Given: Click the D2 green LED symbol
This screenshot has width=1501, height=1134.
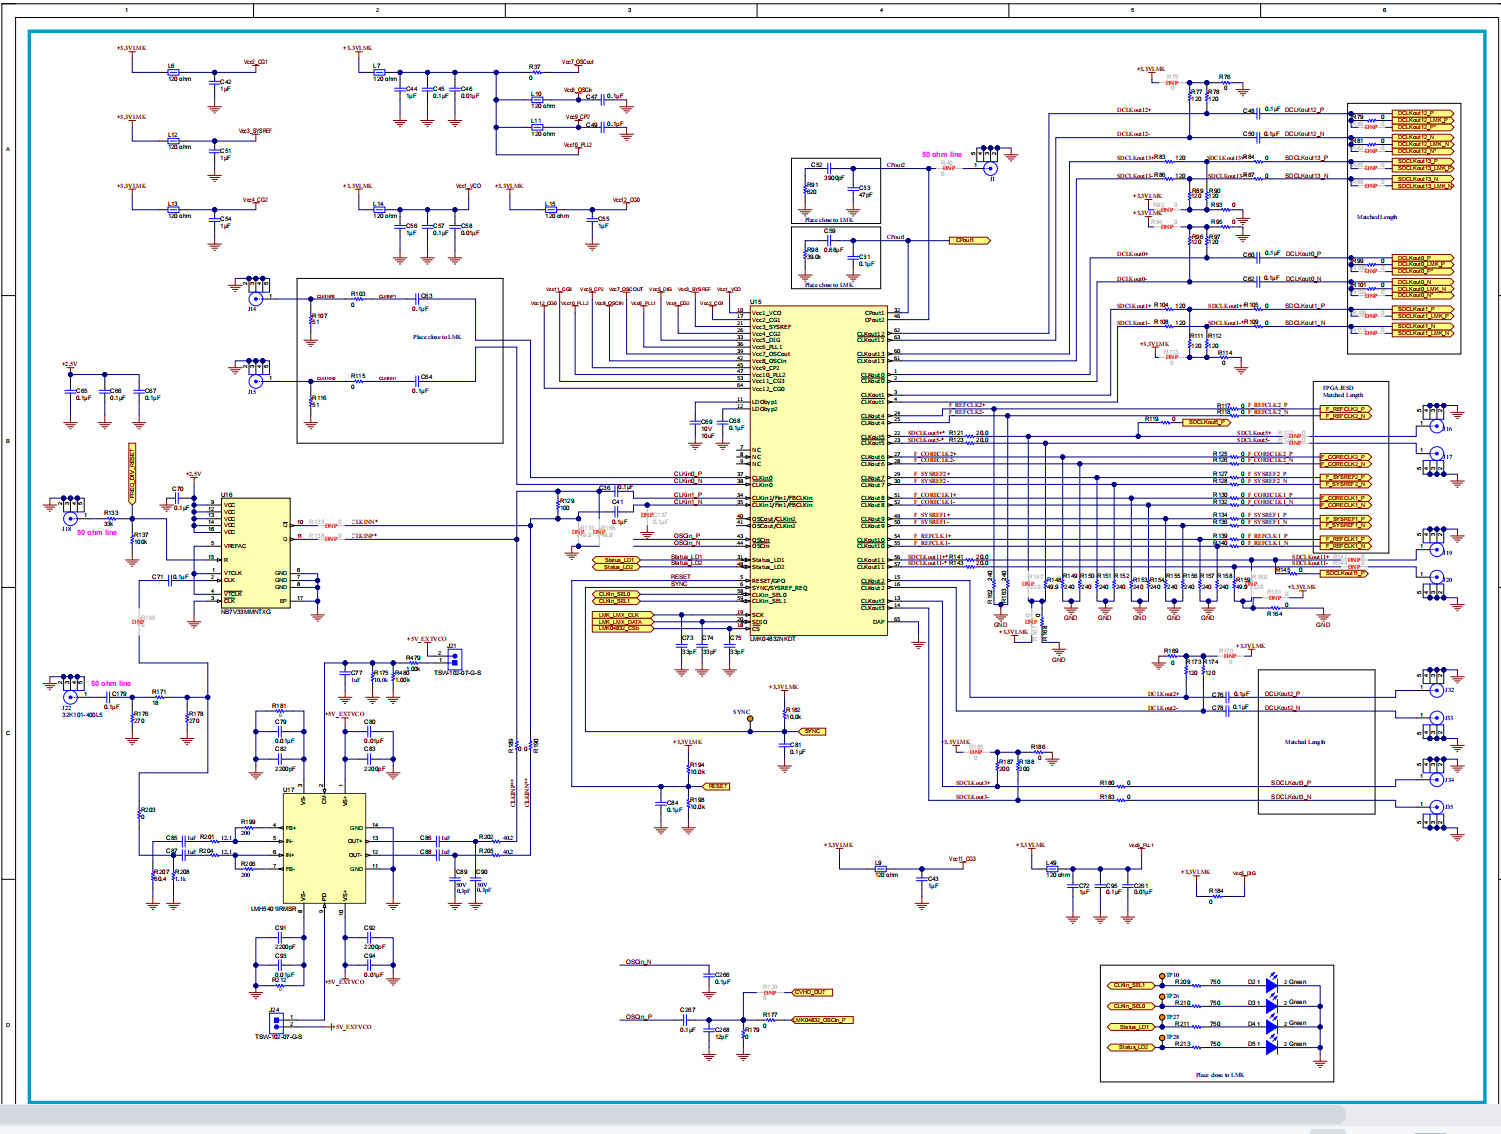Looking at the screenshot, I should click(x=1271, y=985).
